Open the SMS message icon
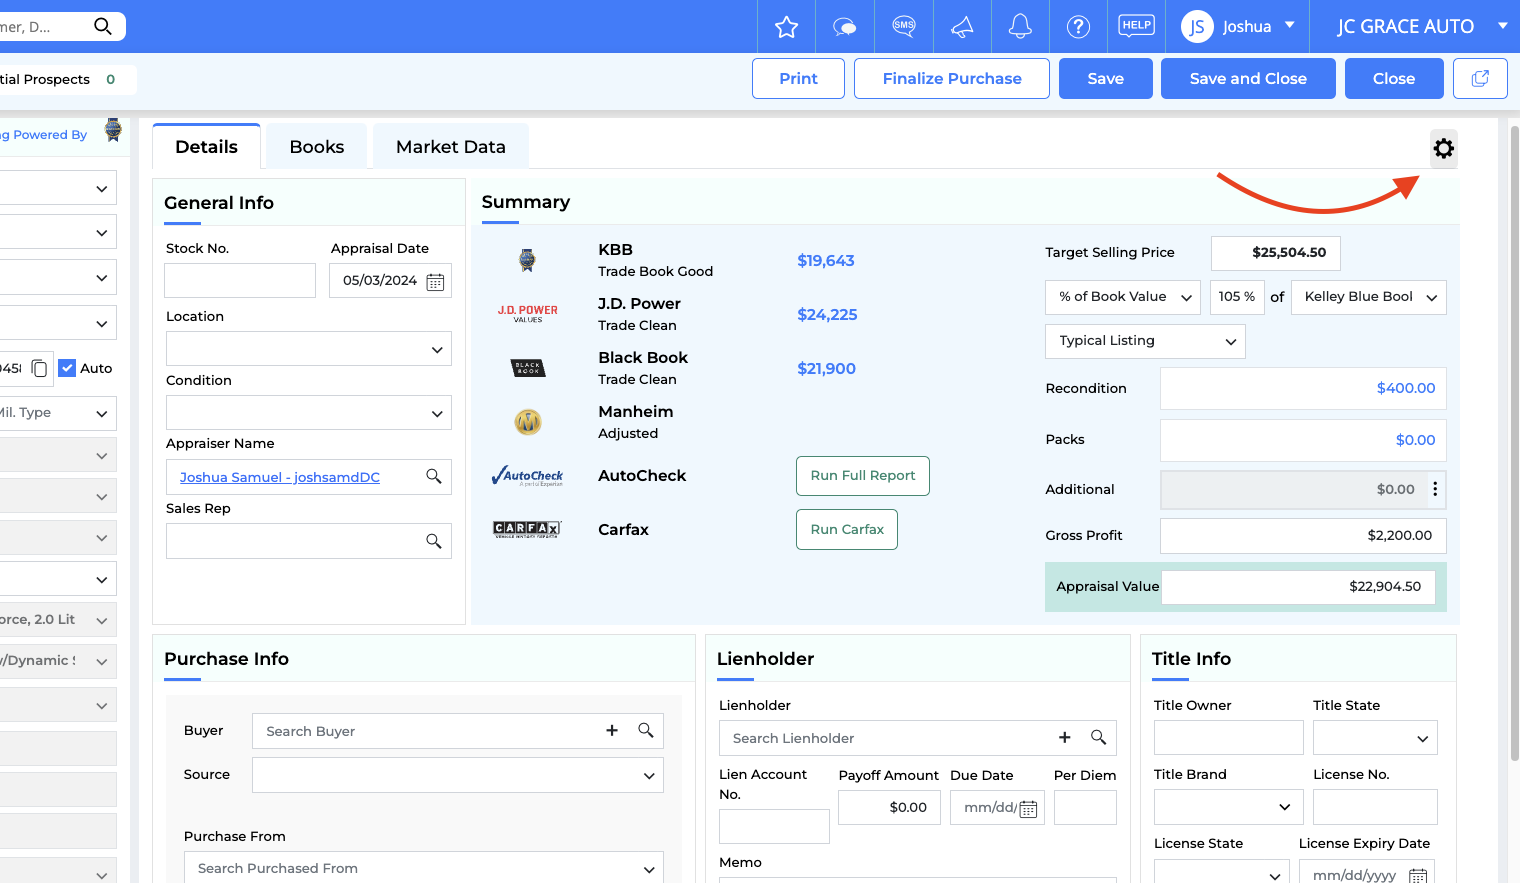The height and width of the screenshot is (883, 1520). tap(904, 27)
